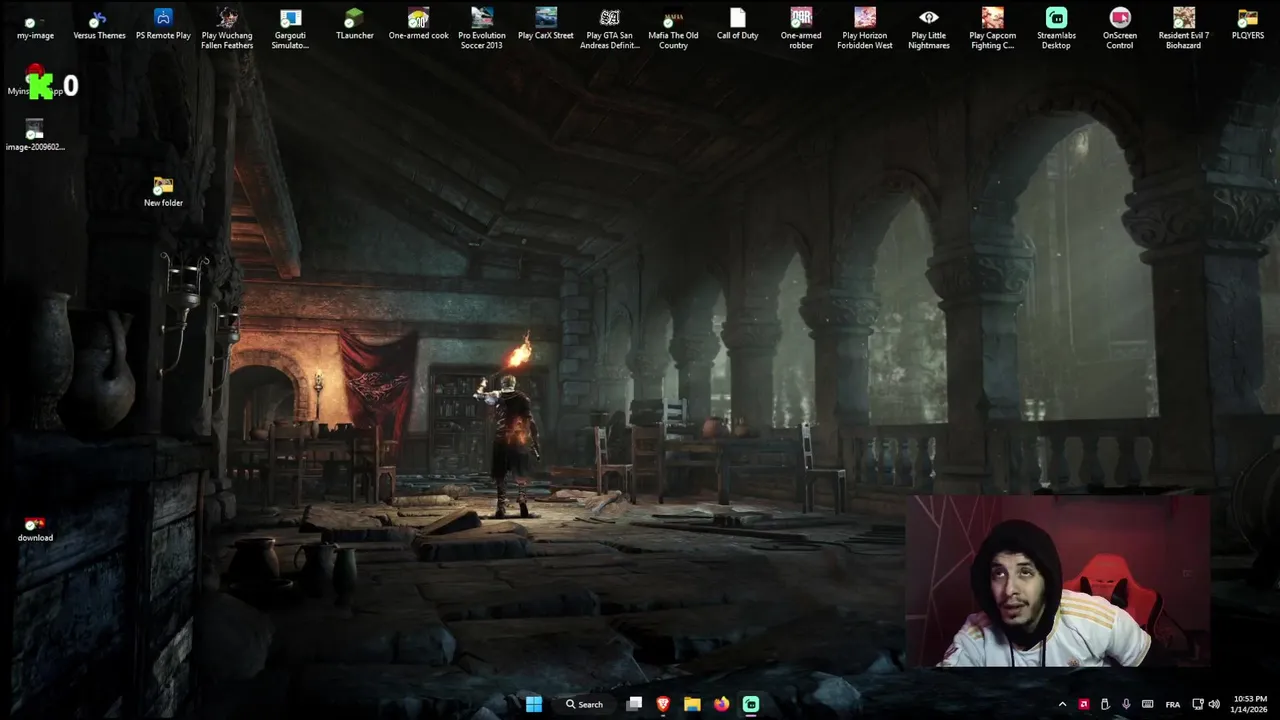The width and height of the screenshot is (1280, 720).
Task: Expand the hidden system tray icons
Action: point(1063,704)
